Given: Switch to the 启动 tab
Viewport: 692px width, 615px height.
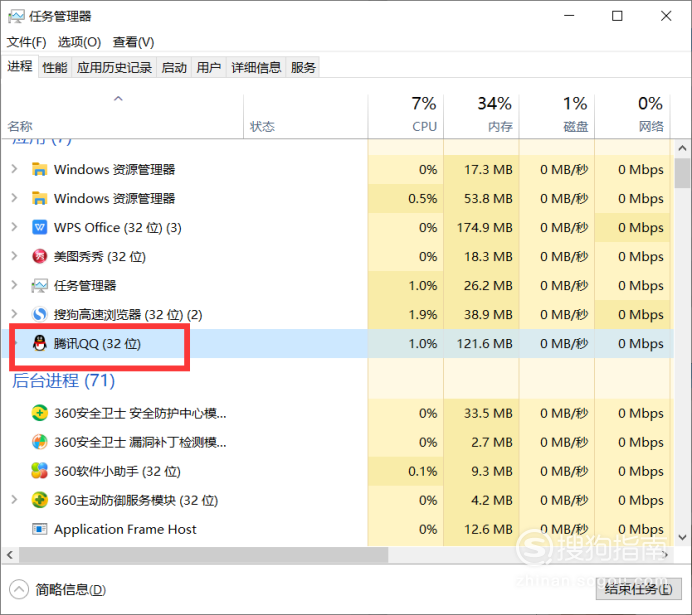Looking at the screenshot, I should pos(174,68).
